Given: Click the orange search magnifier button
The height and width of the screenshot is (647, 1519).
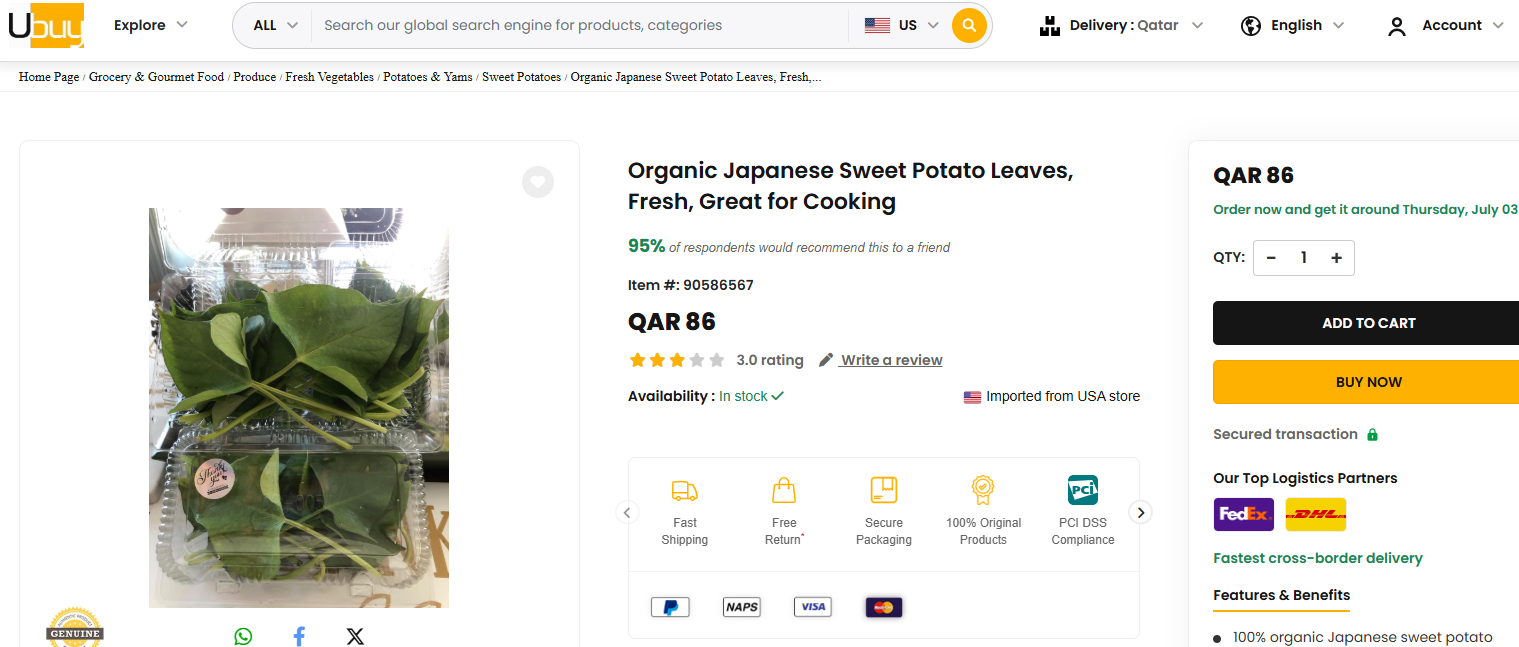Looking at the screenshot, I should [x=969, y=26].
